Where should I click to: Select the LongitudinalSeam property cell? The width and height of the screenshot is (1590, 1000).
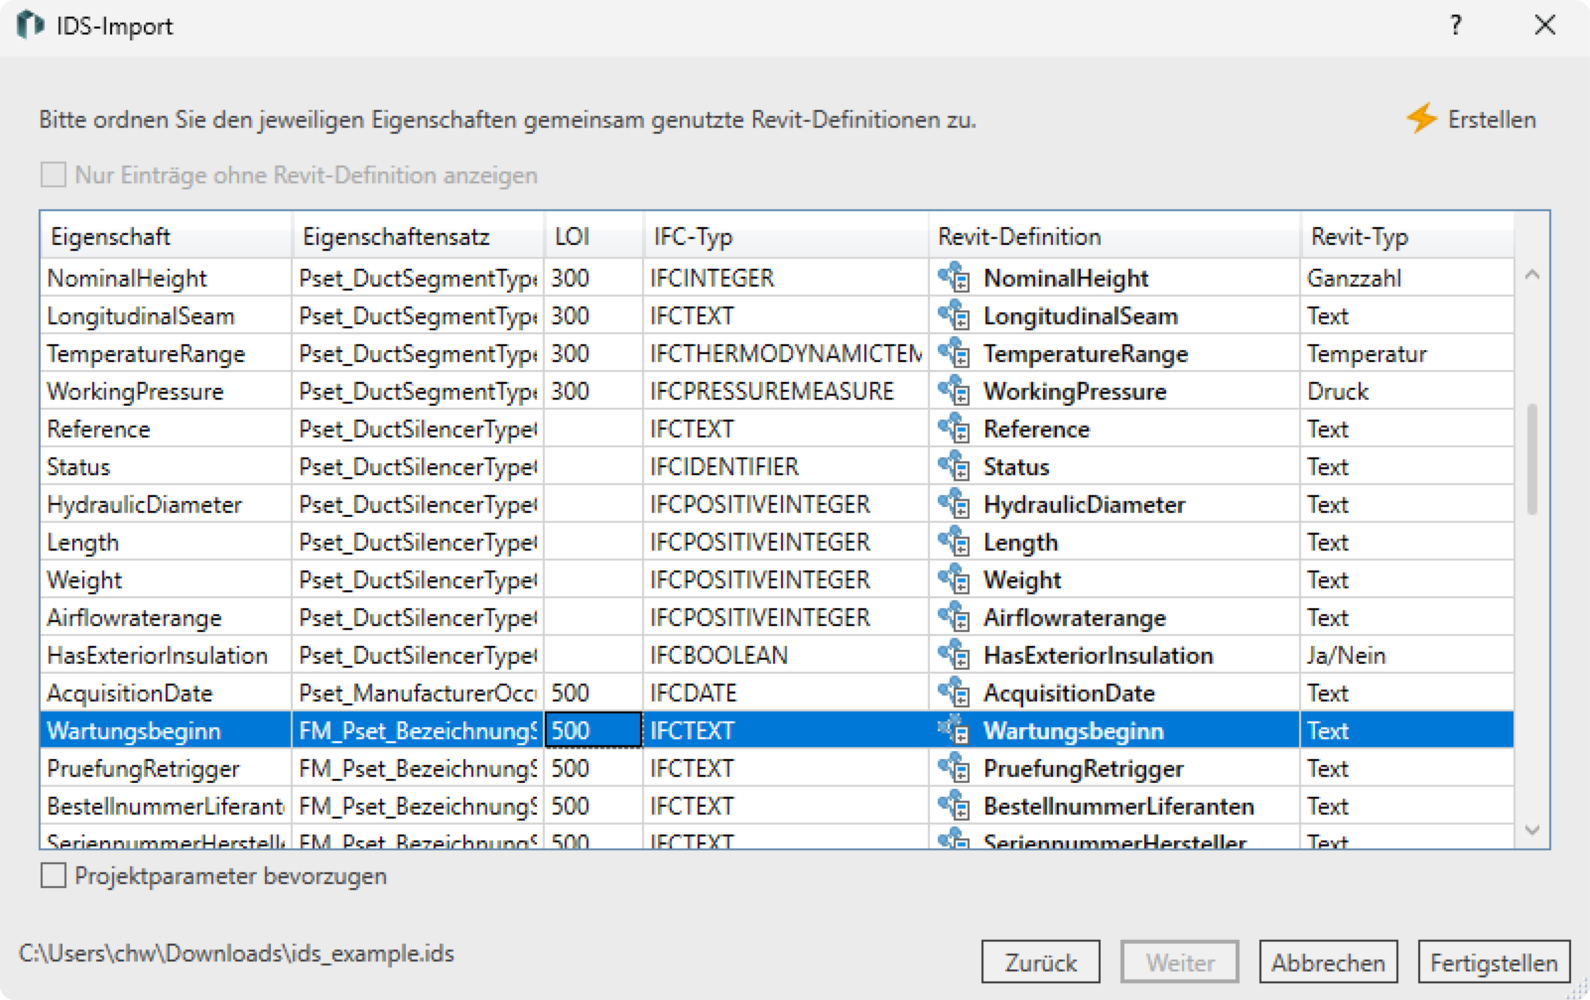pos(166,316)
